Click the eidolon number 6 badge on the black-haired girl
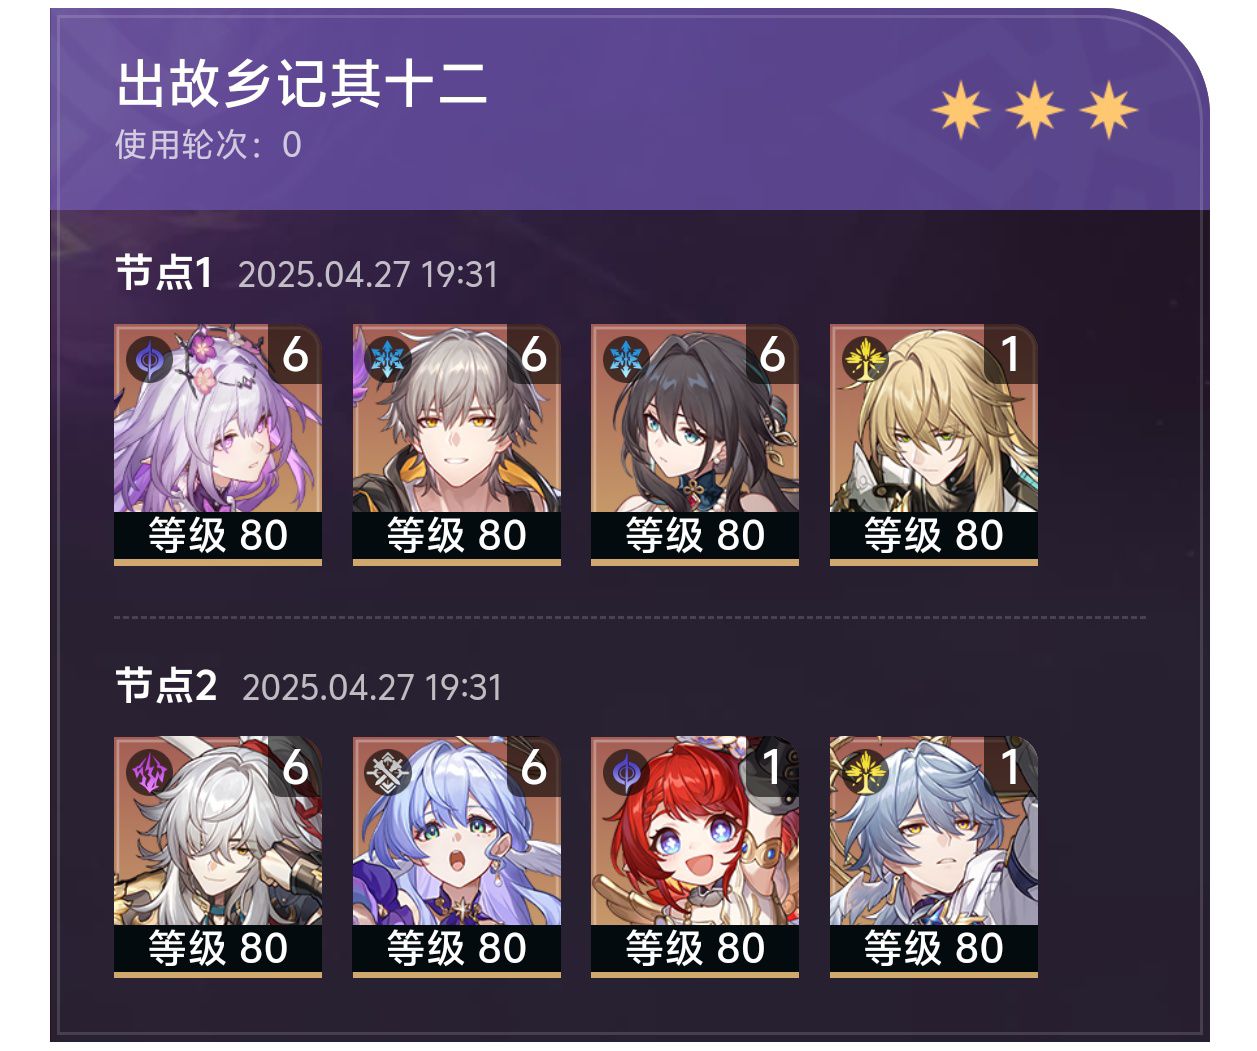Image resolution: width=1257 pixels, height=1051 pixels. tap(772, 354)
